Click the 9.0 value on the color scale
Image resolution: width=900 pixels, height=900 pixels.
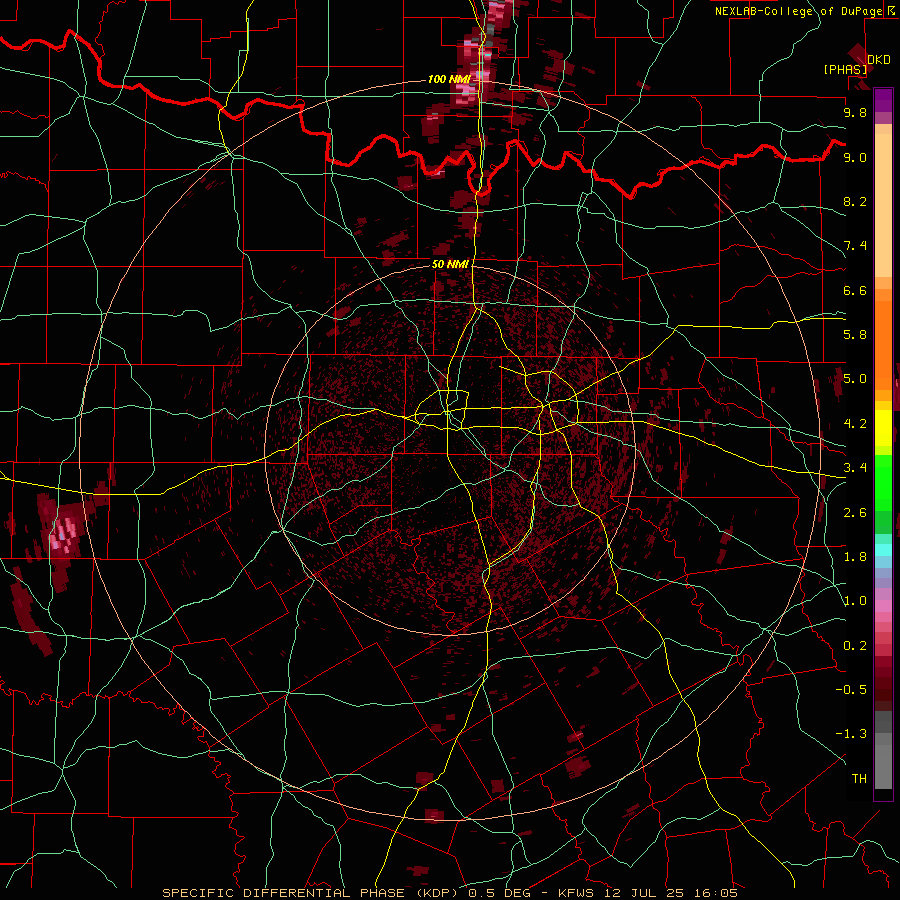click(855, 157)
